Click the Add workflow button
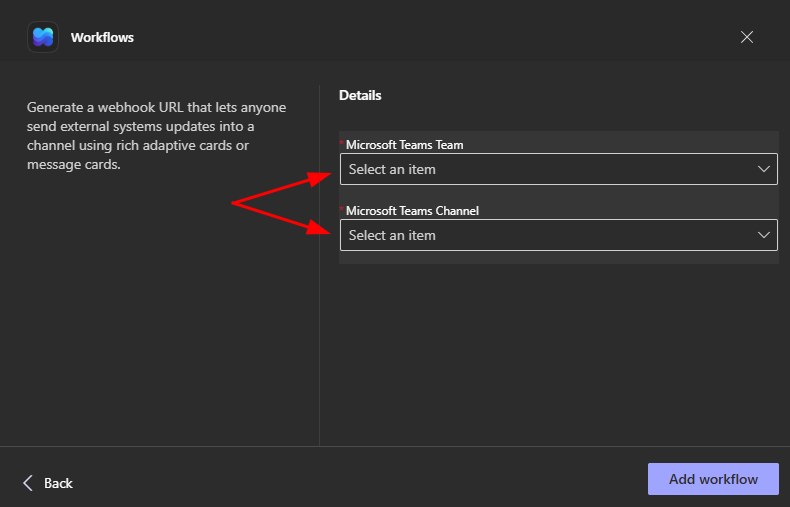This screenshot has width=790, height=507. [x=713, y=479]
